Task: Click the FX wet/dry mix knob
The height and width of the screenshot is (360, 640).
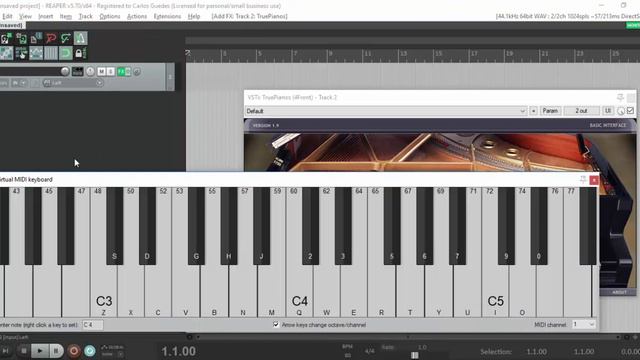Action: pos(621,111)
